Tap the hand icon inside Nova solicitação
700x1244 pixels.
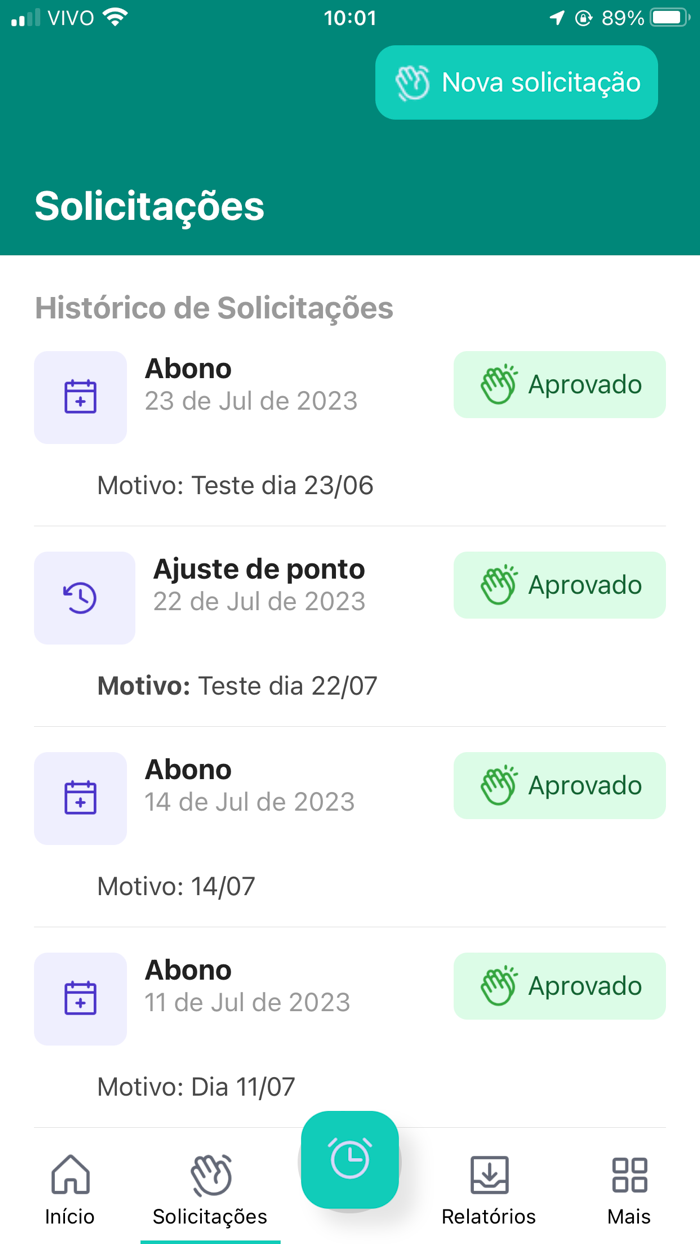(411, 82)
